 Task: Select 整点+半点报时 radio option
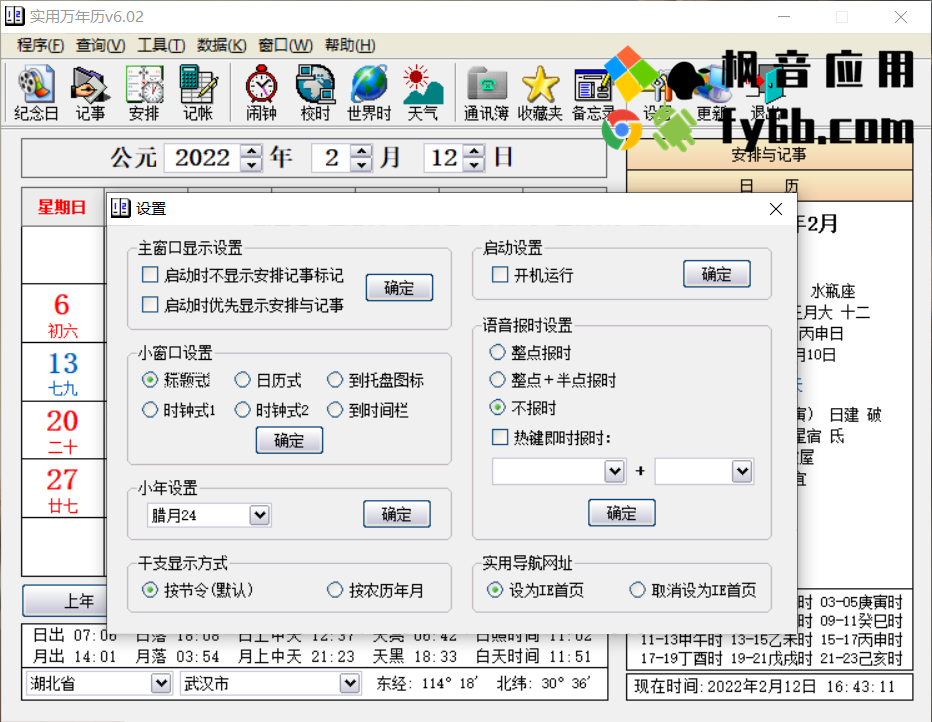pos(498,380)
